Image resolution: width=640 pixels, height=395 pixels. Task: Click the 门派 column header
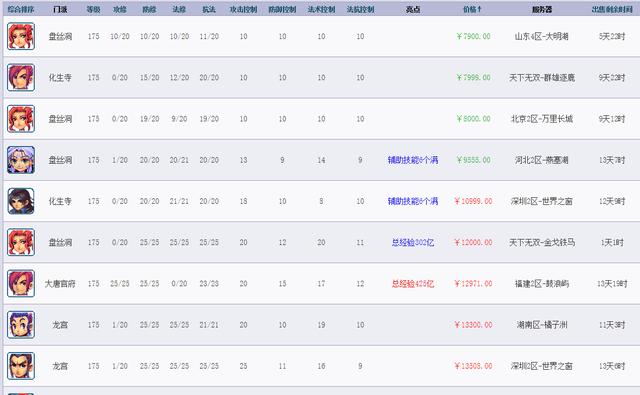[x=60, y=9]
